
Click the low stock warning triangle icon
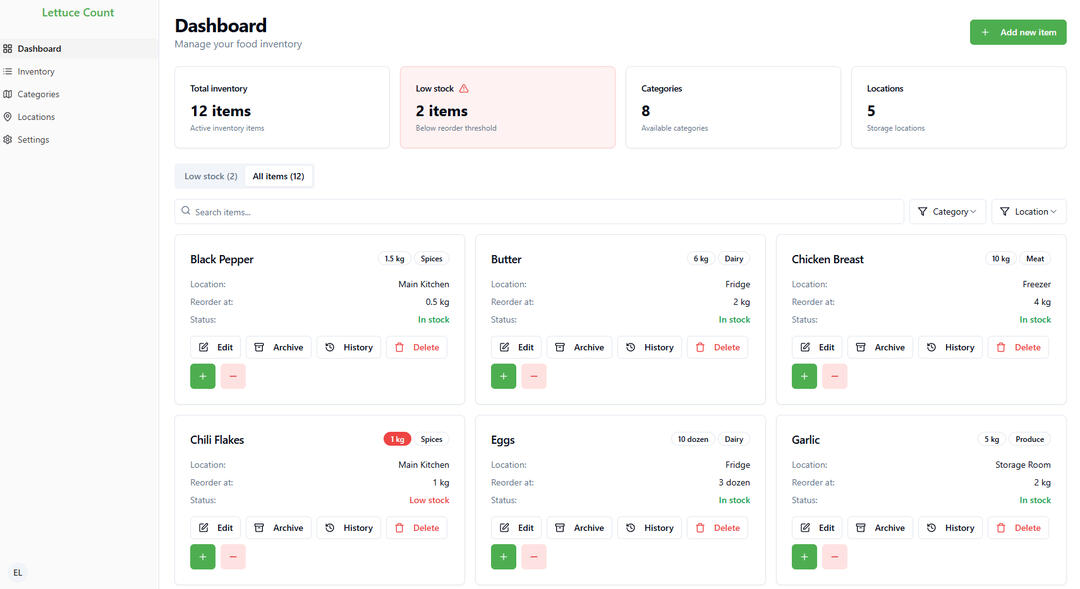coord(464,89)
